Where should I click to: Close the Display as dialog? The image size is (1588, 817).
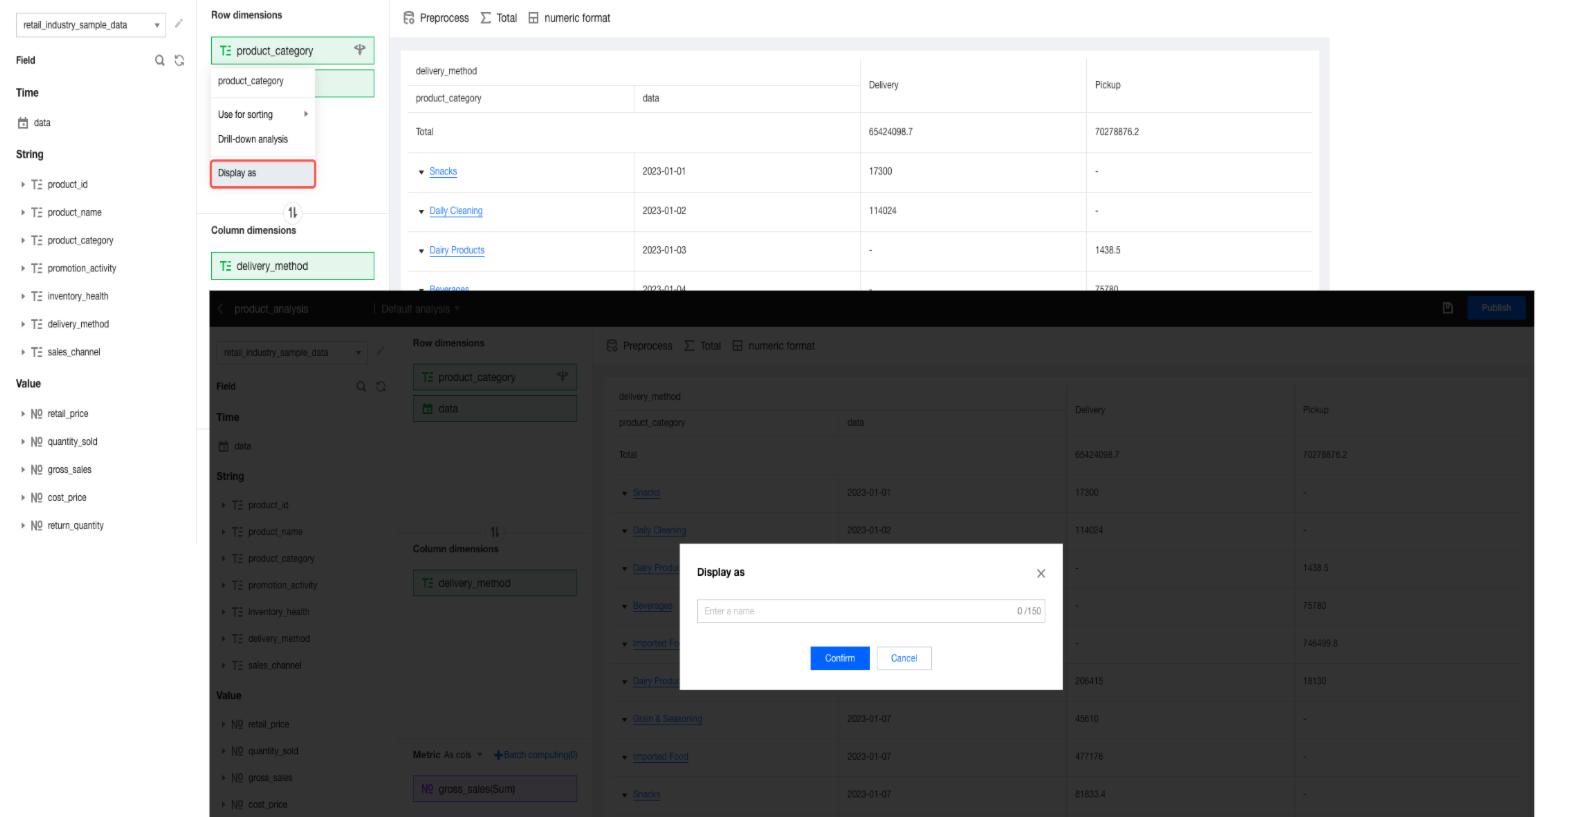coord(1041,573)
